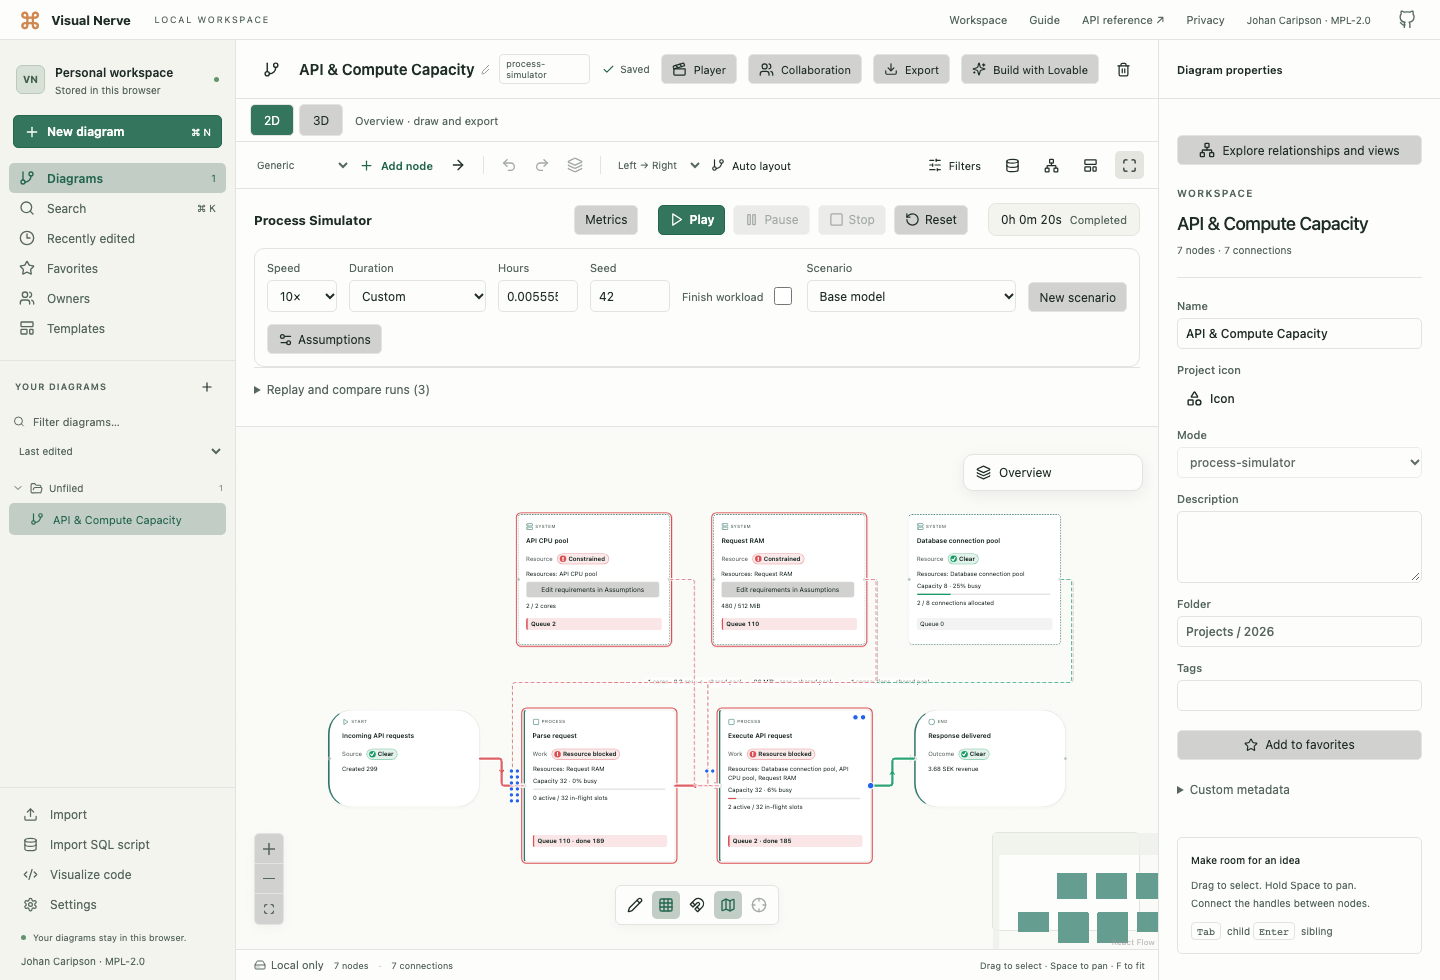Expand Custom metadata section
The width and height of the screenshot is (1440, 980).
pos(1233,790)
